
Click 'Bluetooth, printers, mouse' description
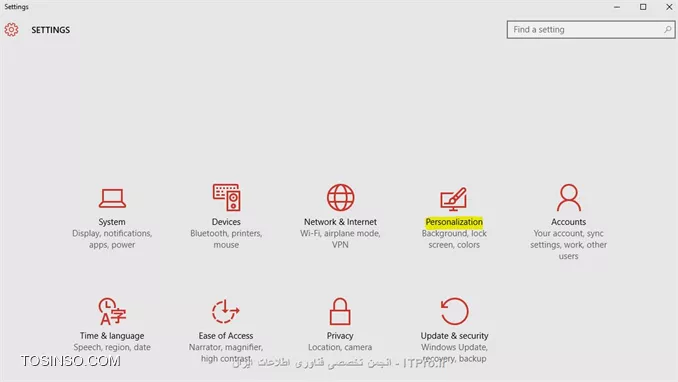[226, 239]
